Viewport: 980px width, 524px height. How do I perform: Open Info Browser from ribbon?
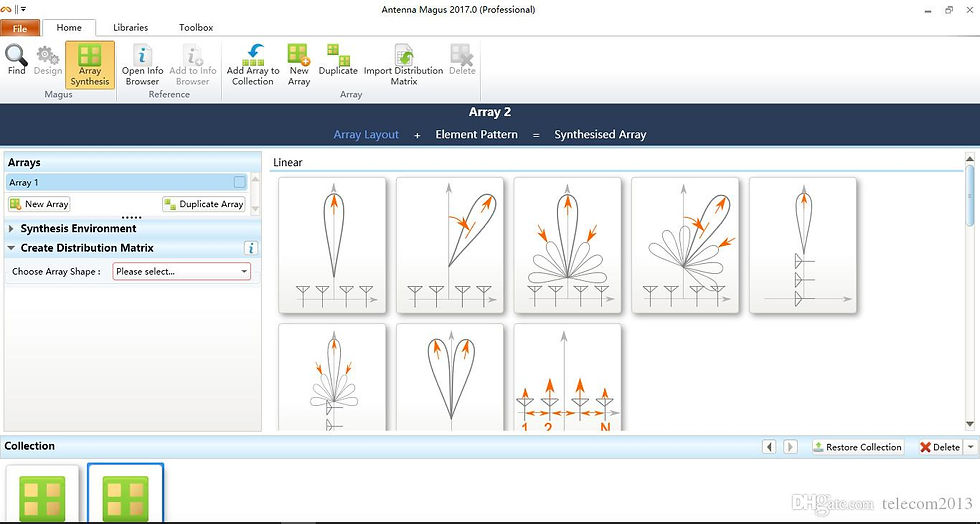(x=142, y=65)
